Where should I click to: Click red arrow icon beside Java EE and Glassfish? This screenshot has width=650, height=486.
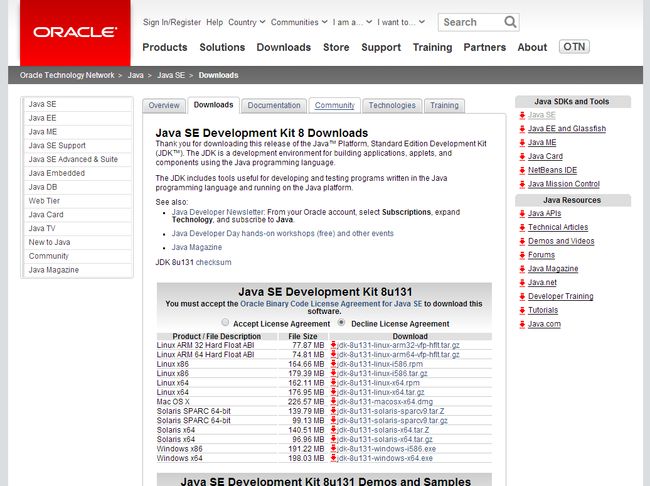[x=522, y=129]
